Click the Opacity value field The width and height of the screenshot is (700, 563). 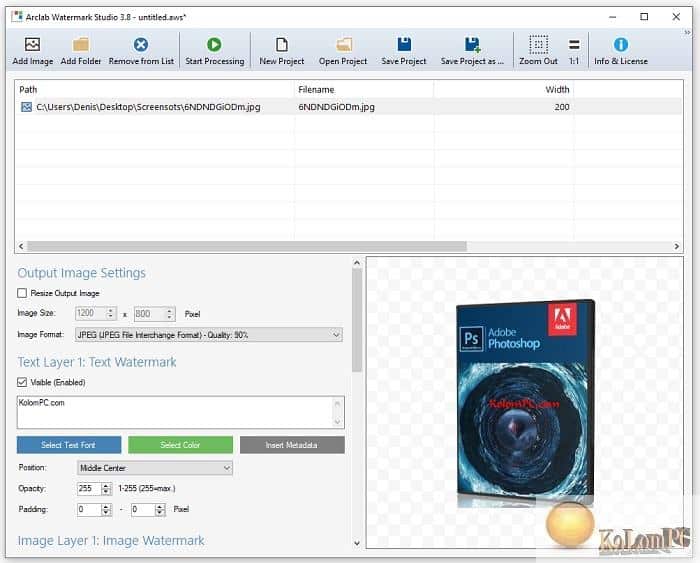click(x=89, y=488)
